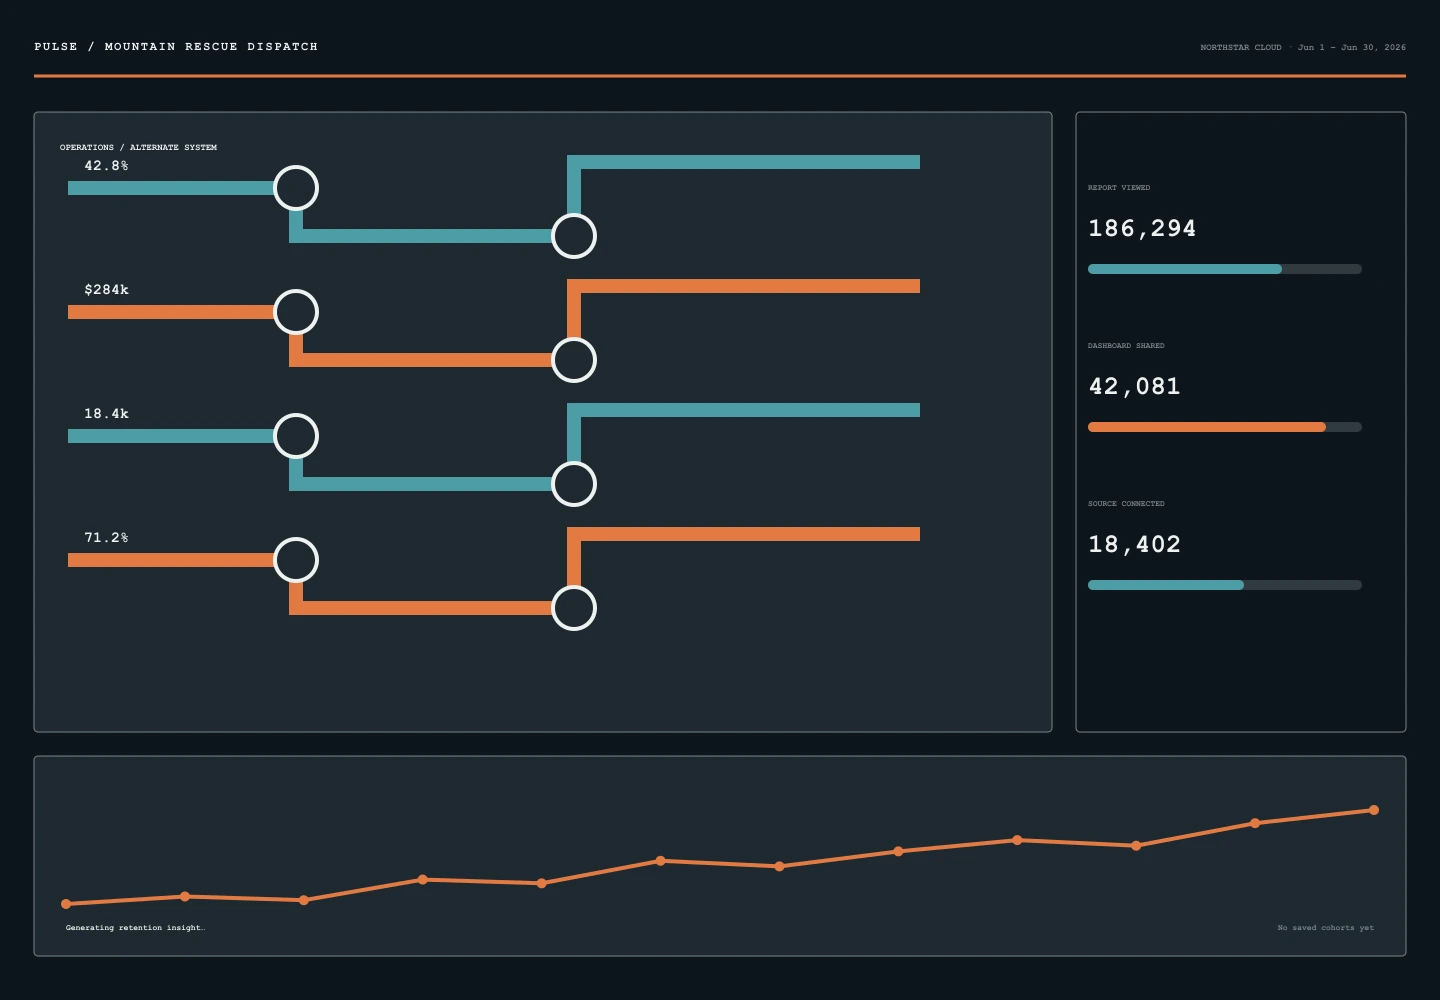Click the 18,402 source connected count
Viewport: 1440px width, 1000px height.
pyautogui.click(x=1134, y=545)
